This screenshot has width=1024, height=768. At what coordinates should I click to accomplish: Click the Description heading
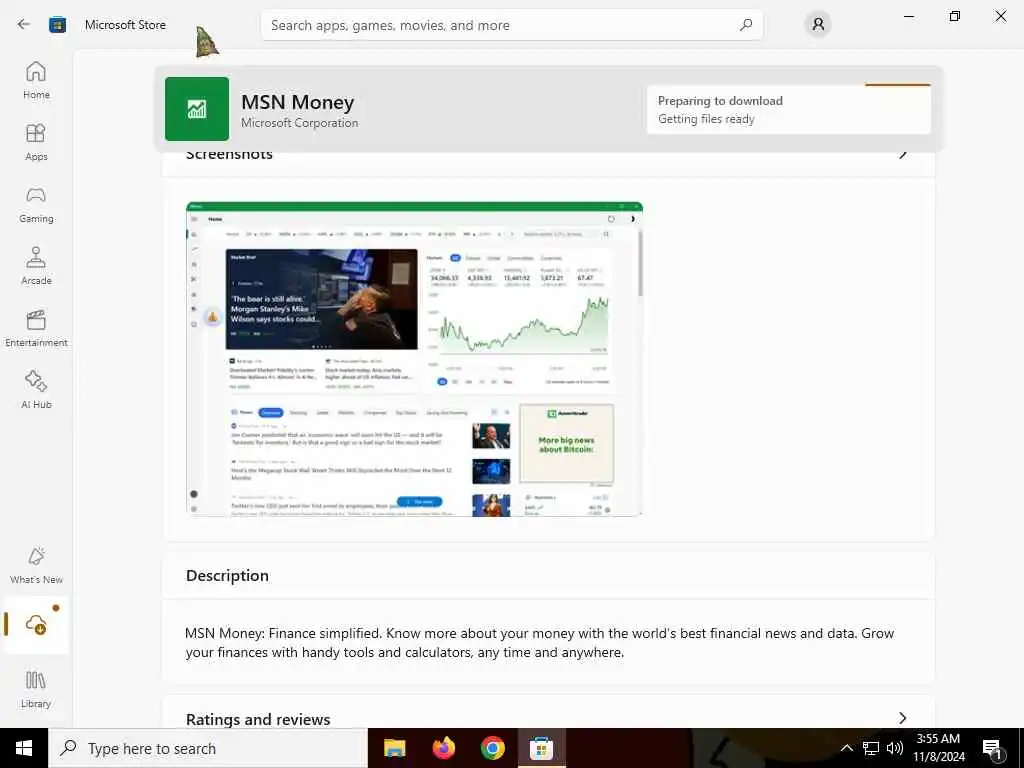227,575
